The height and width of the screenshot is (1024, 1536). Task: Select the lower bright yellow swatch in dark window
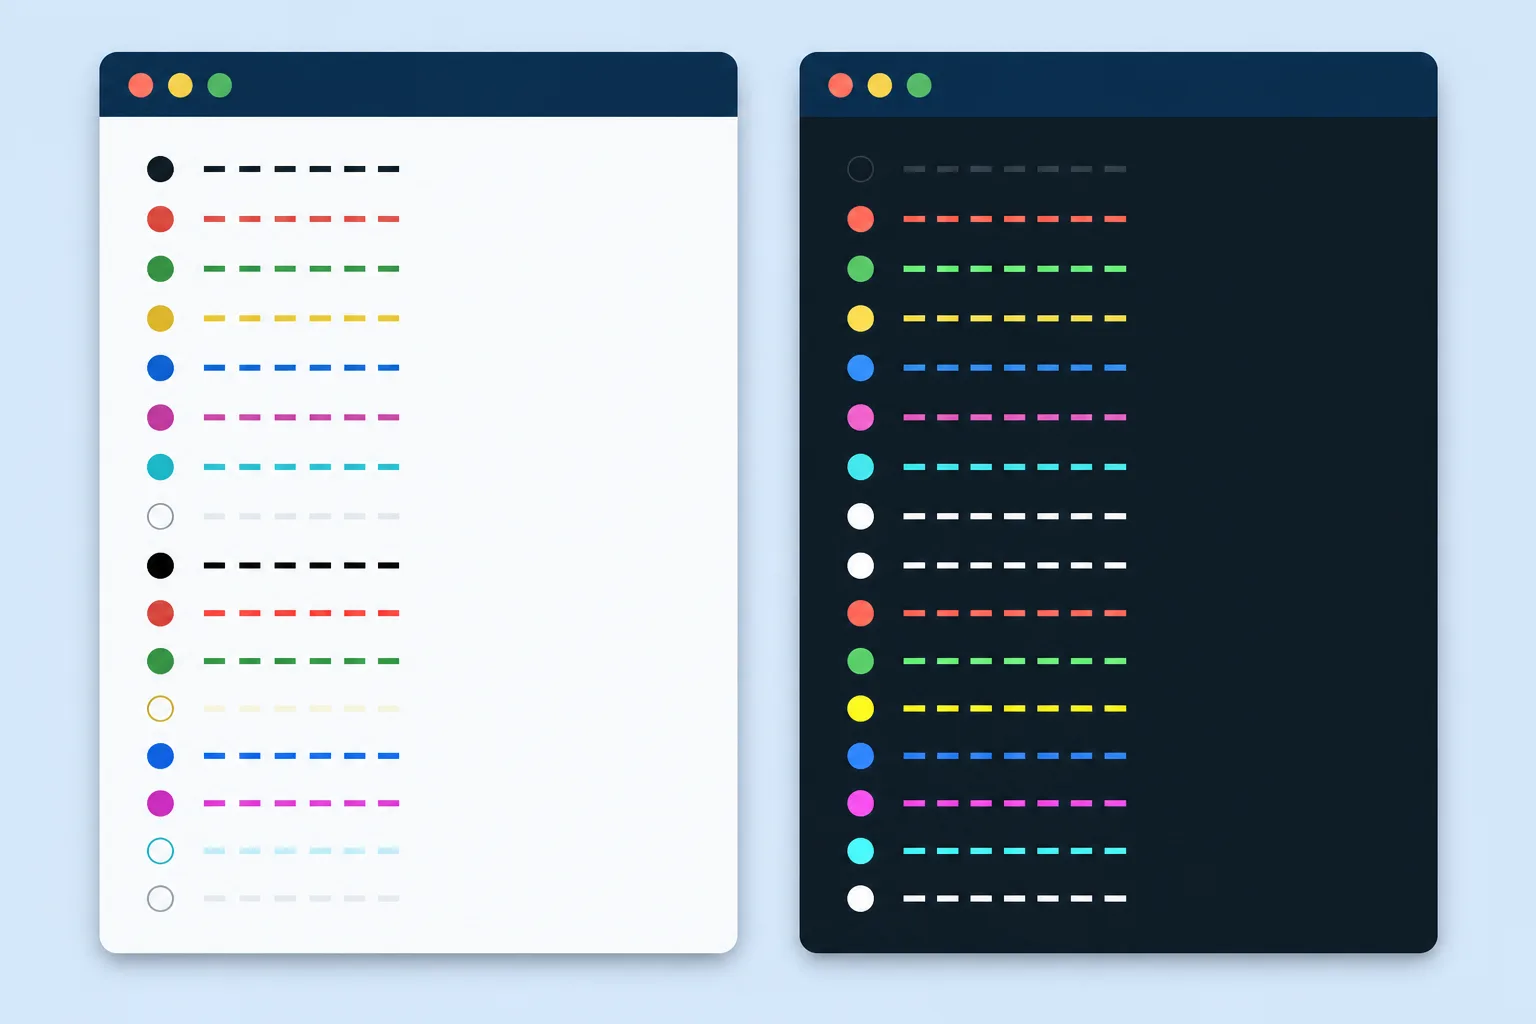(x=860, y=709)
